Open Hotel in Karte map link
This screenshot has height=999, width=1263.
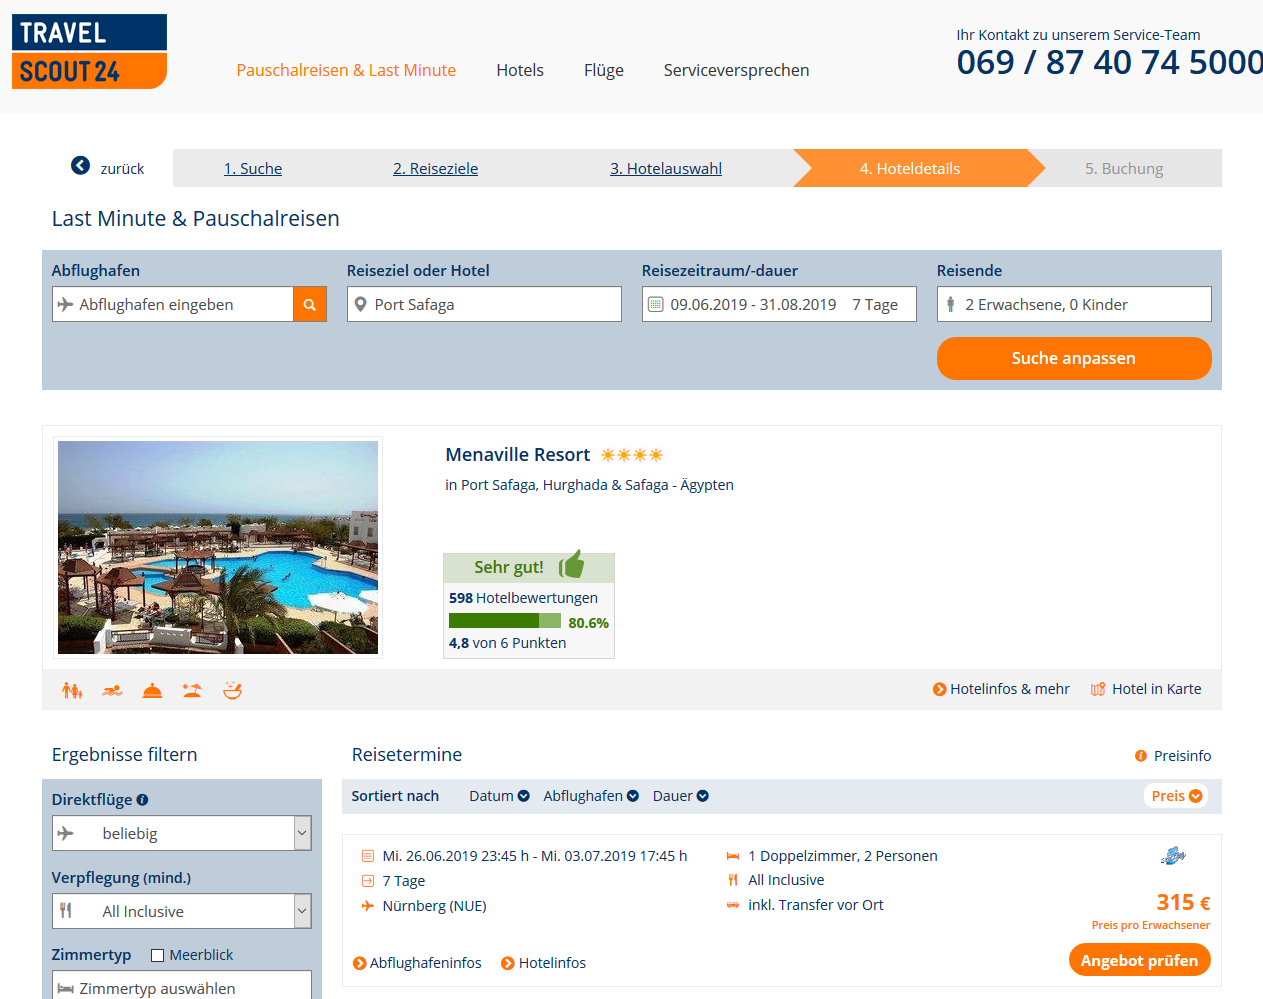pos(1146,689)
